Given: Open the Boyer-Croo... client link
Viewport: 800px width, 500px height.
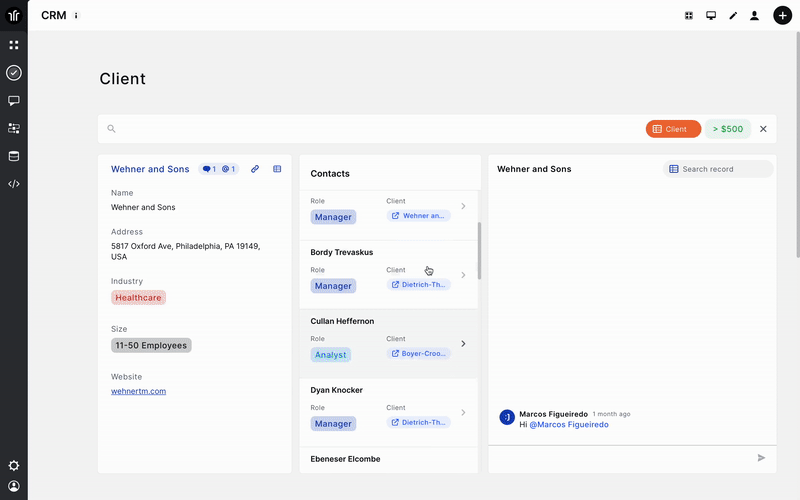Looking at the screenshot, I should 418,354.
